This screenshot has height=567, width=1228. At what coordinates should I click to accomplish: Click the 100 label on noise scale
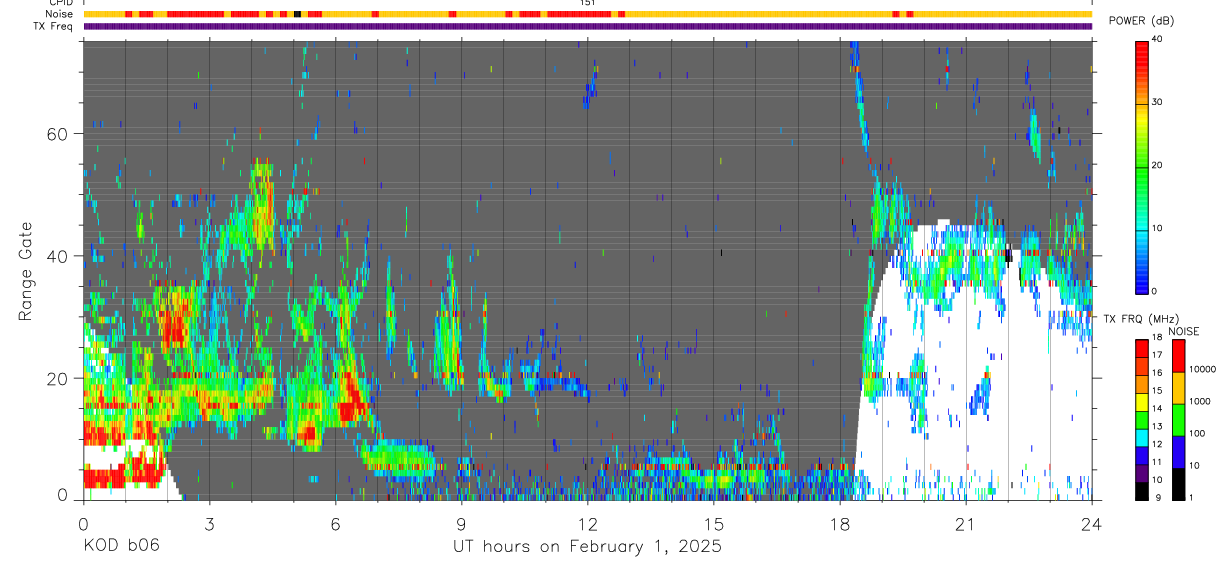[x=1197, y=434]
